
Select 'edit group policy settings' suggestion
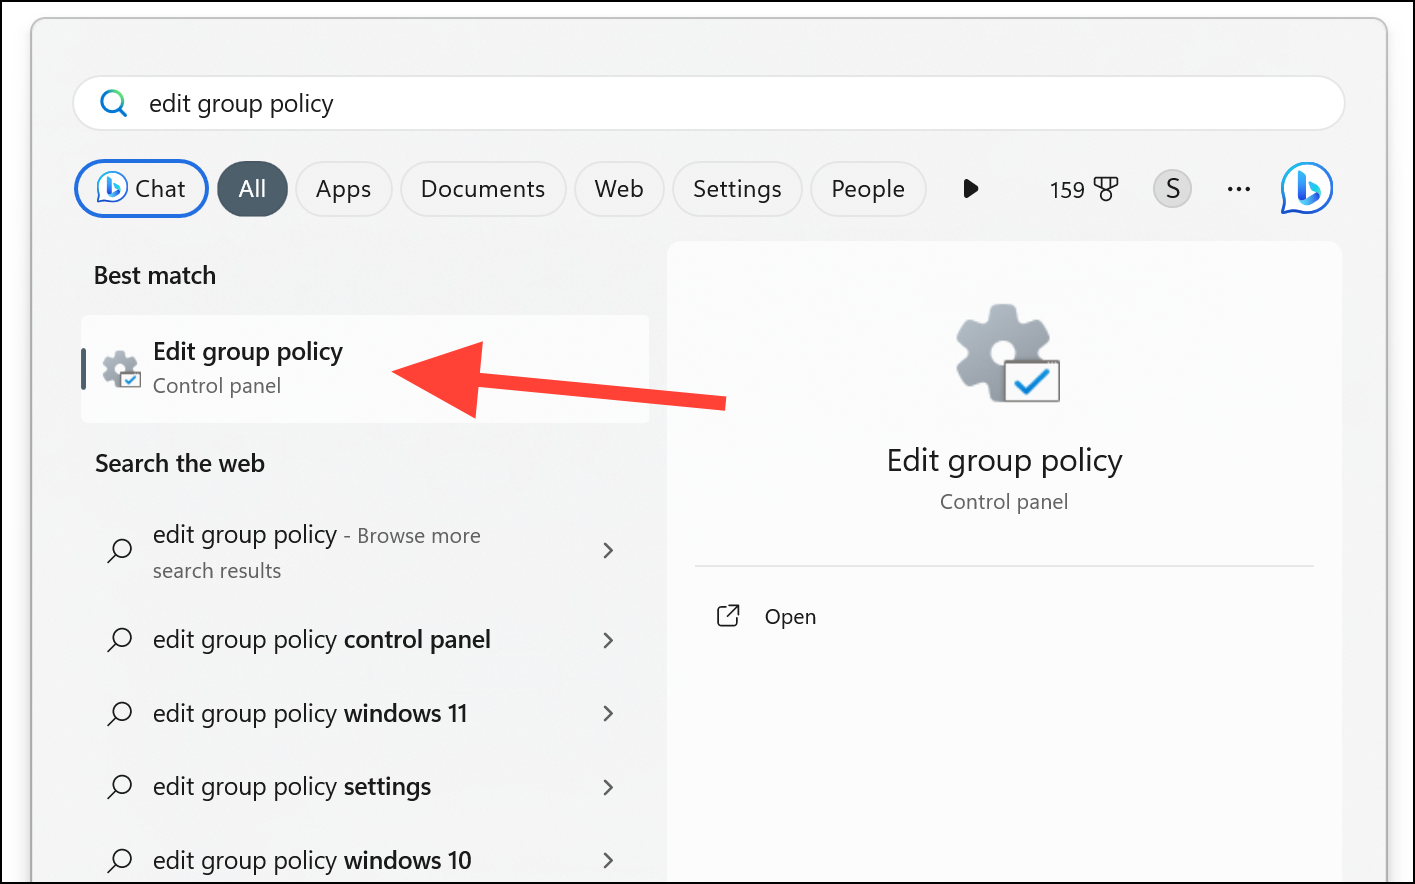coord(365,787)
